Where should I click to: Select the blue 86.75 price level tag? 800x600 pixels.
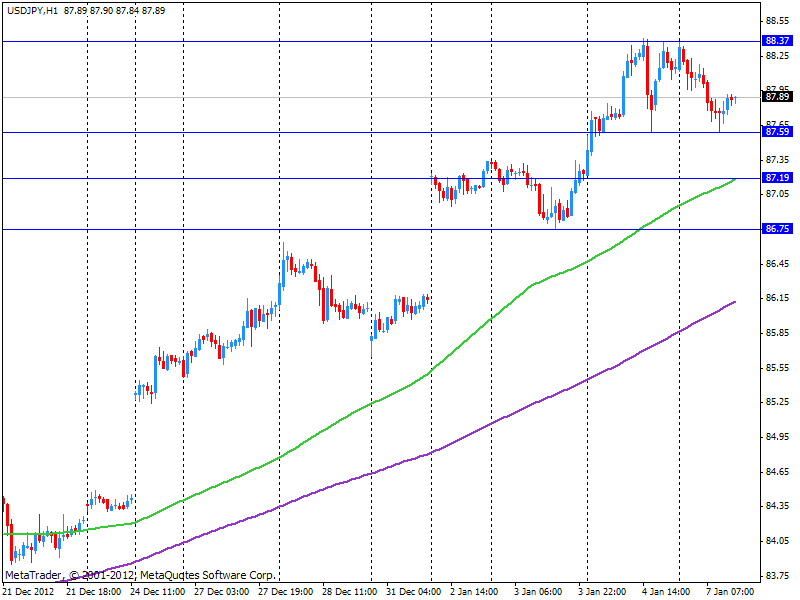(778, 229)
